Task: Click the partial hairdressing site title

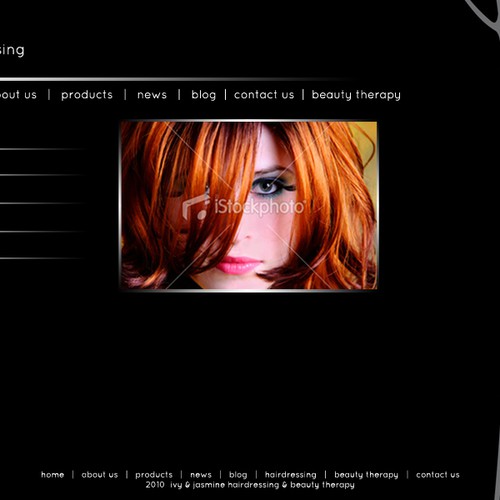Action: click(x=12, y=50)
